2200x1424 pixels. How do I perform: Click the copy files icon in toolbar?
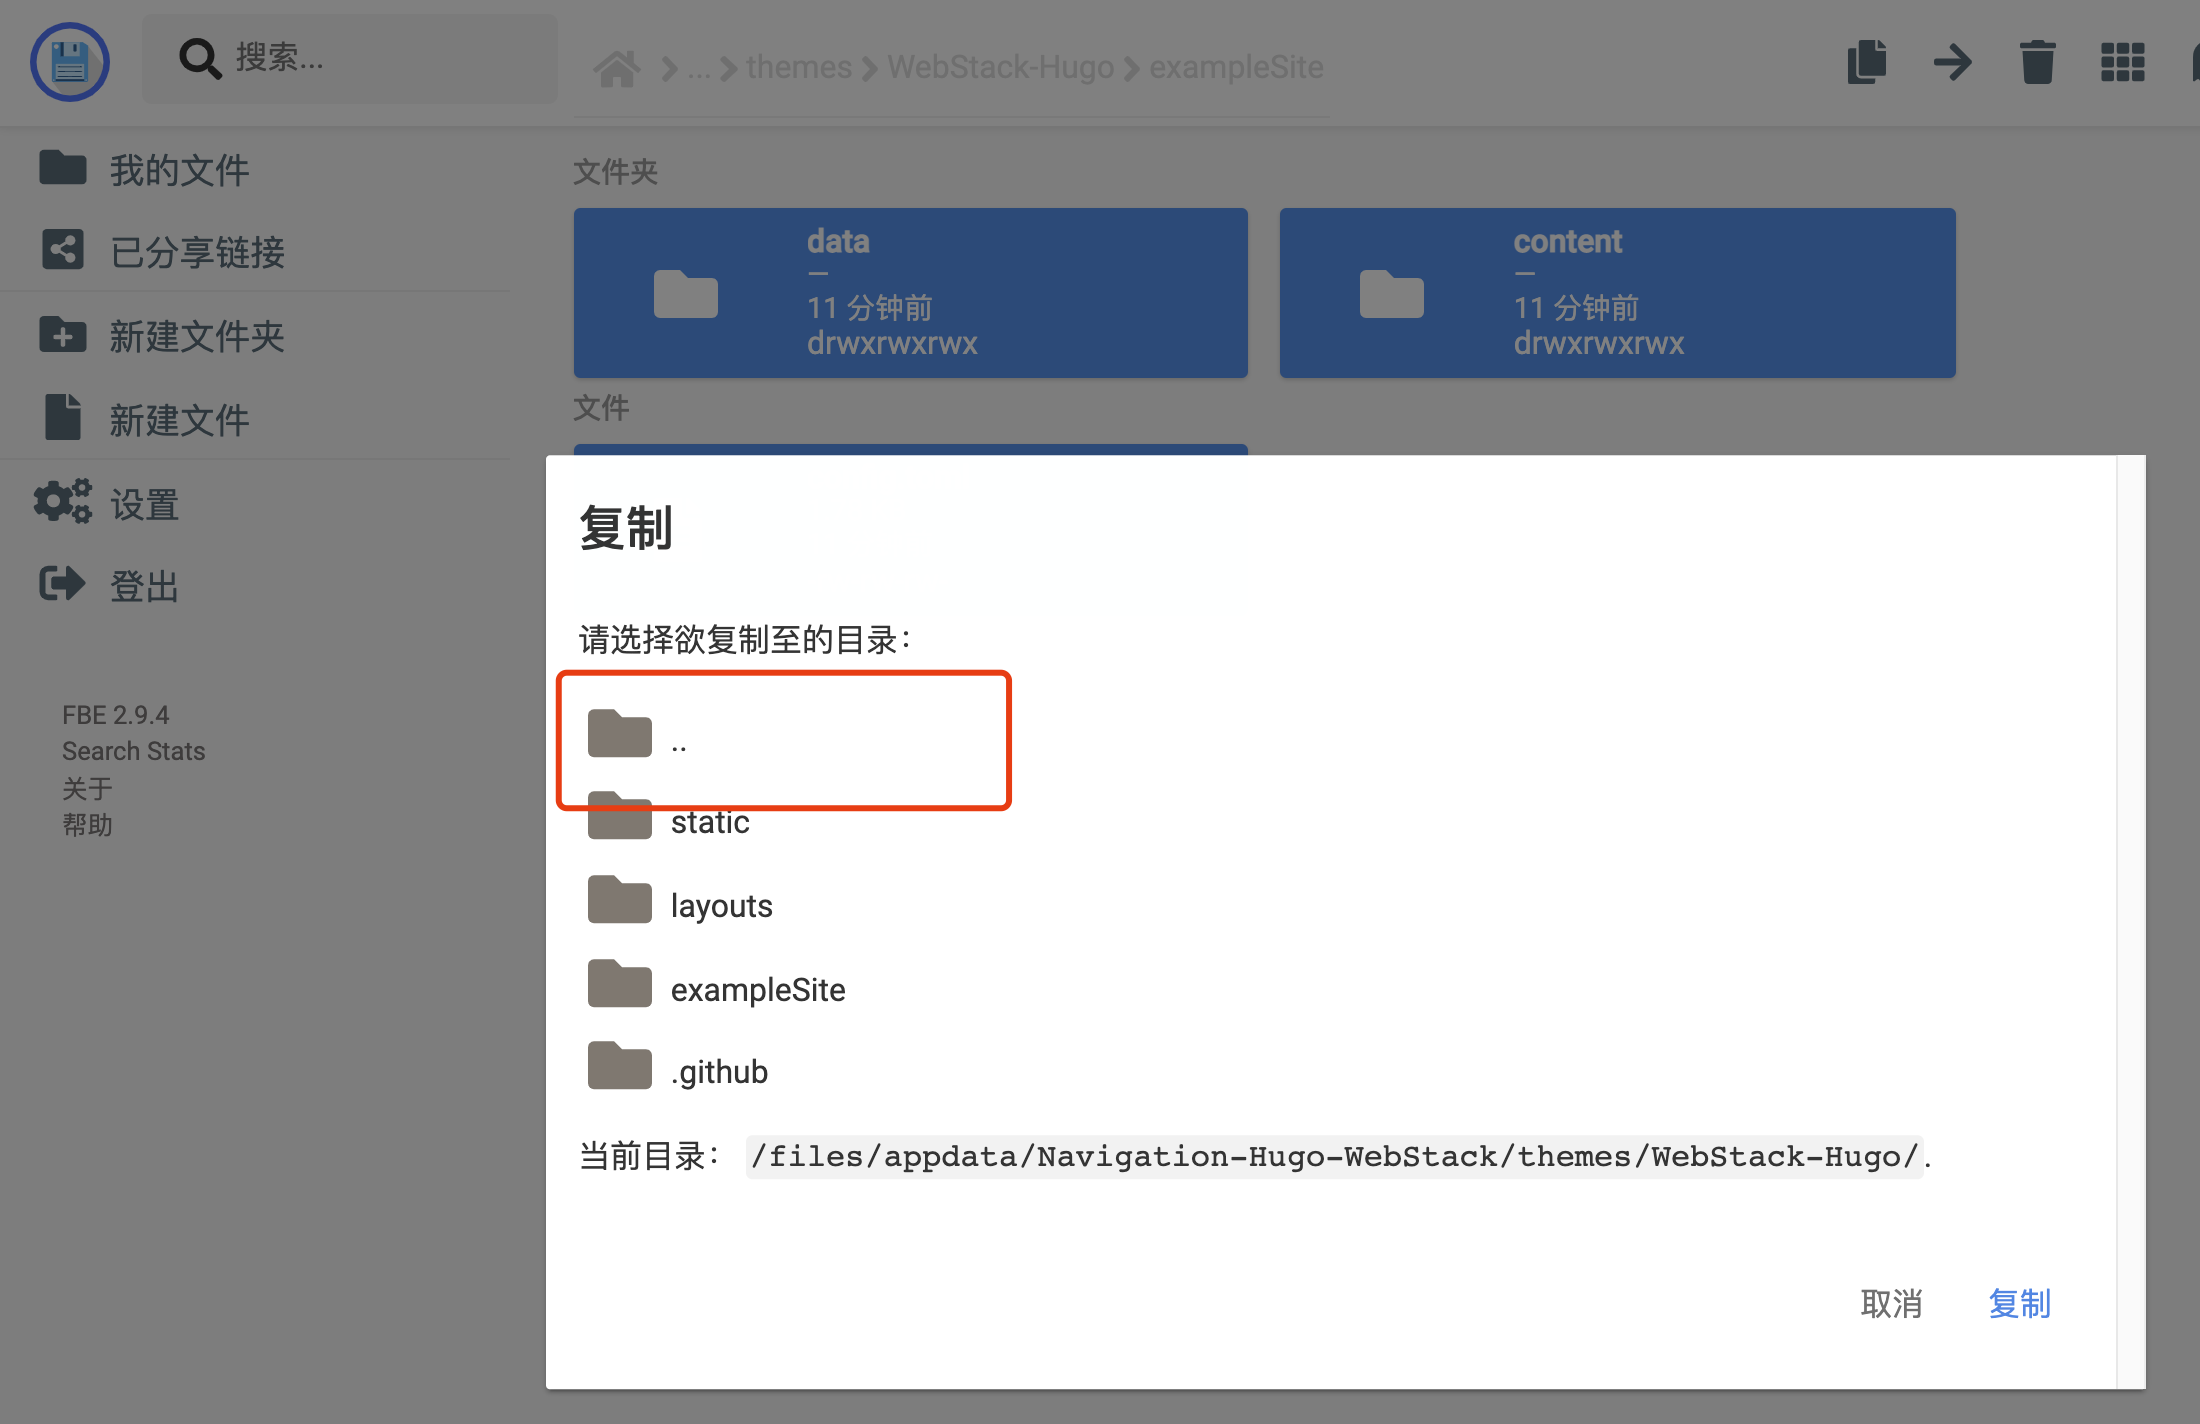(x=1866, y=62)
